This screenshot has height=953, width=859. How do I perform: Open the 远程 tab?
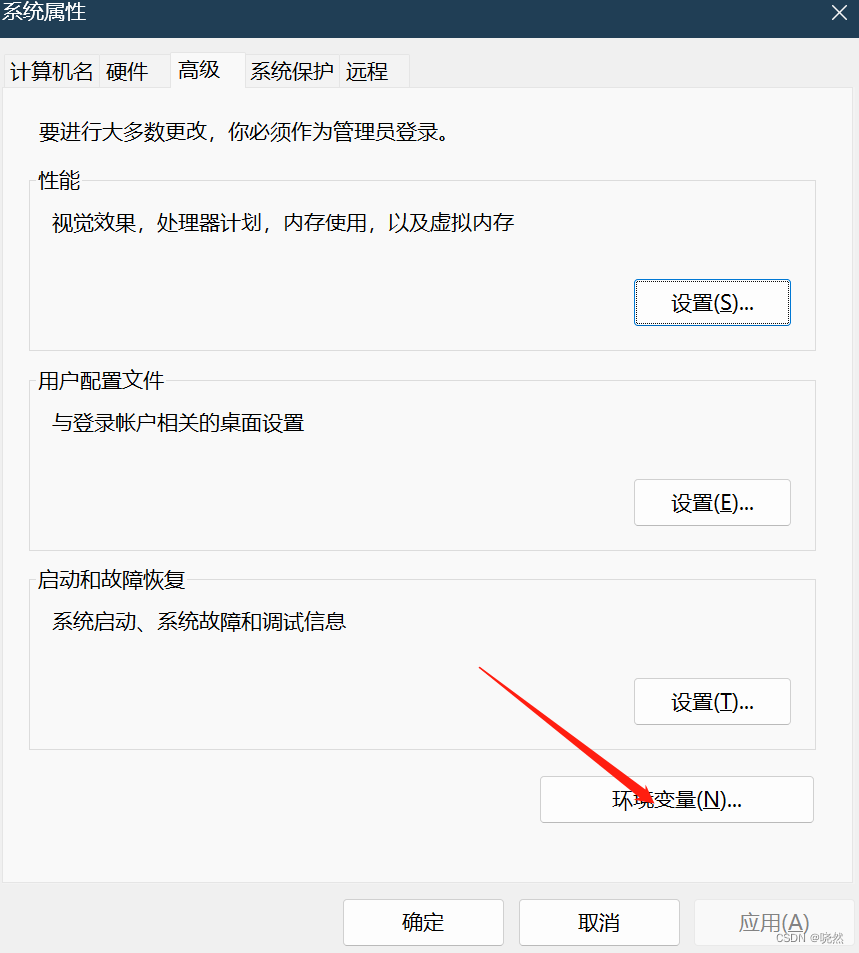click(x=368, y=71)
